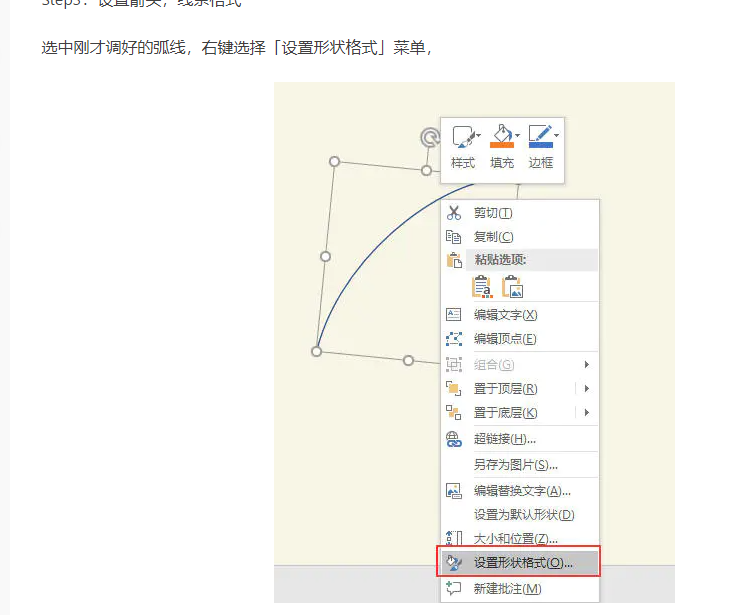Pick the blue outline color bar
The image size is (745, 615).
pos(541,145)
